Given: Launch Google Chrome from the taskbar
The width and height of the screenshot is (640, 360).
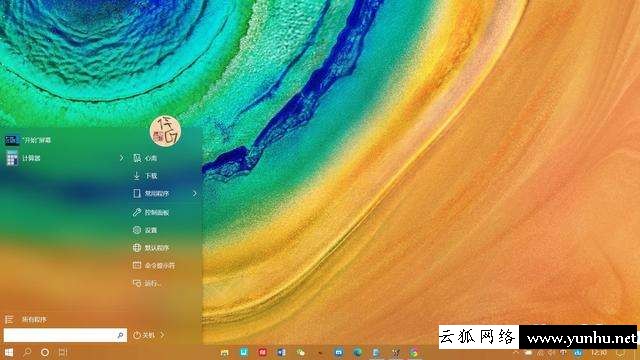Looking at the screenshot, I should pos(414,352).
